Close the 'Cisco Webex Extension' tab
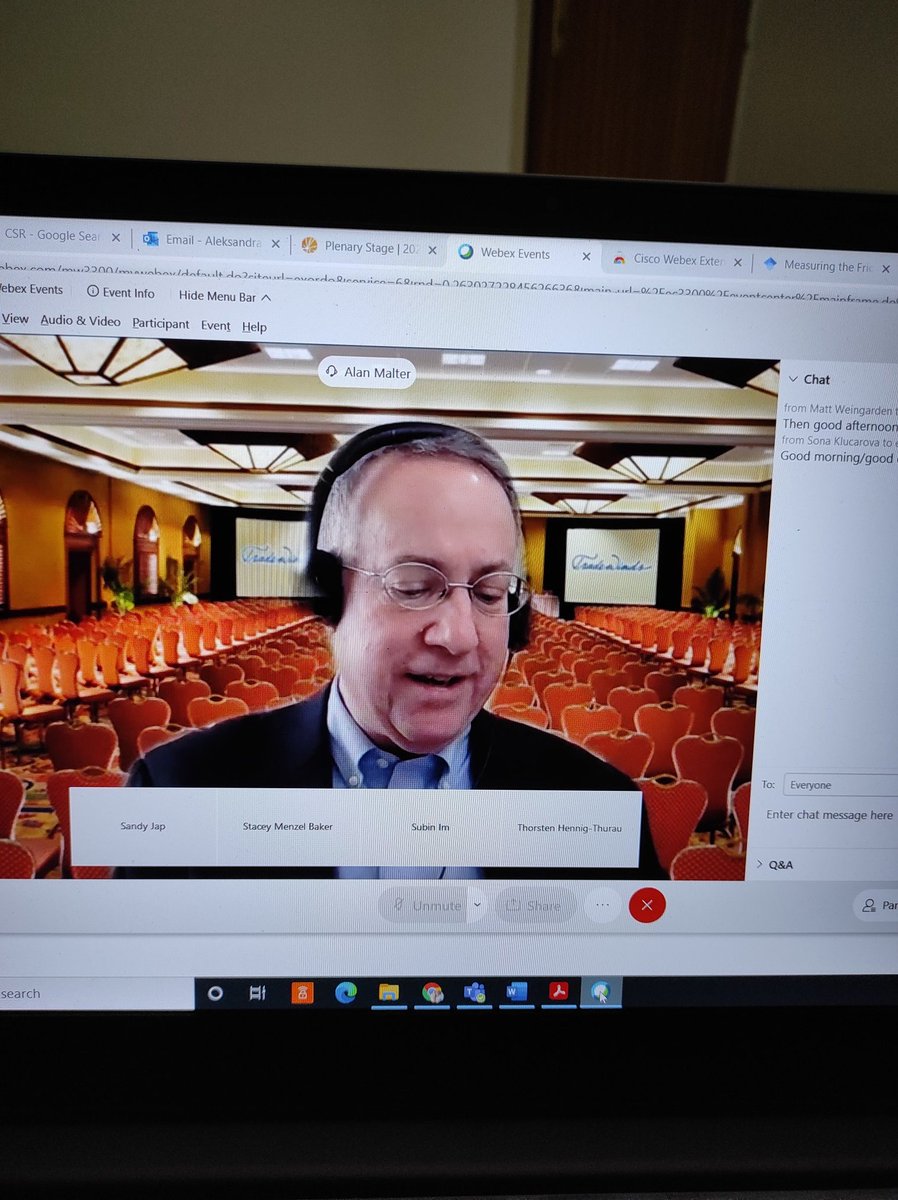Image resolution: width=898 pixels, height=1200 pixels. tap(738, 262)
